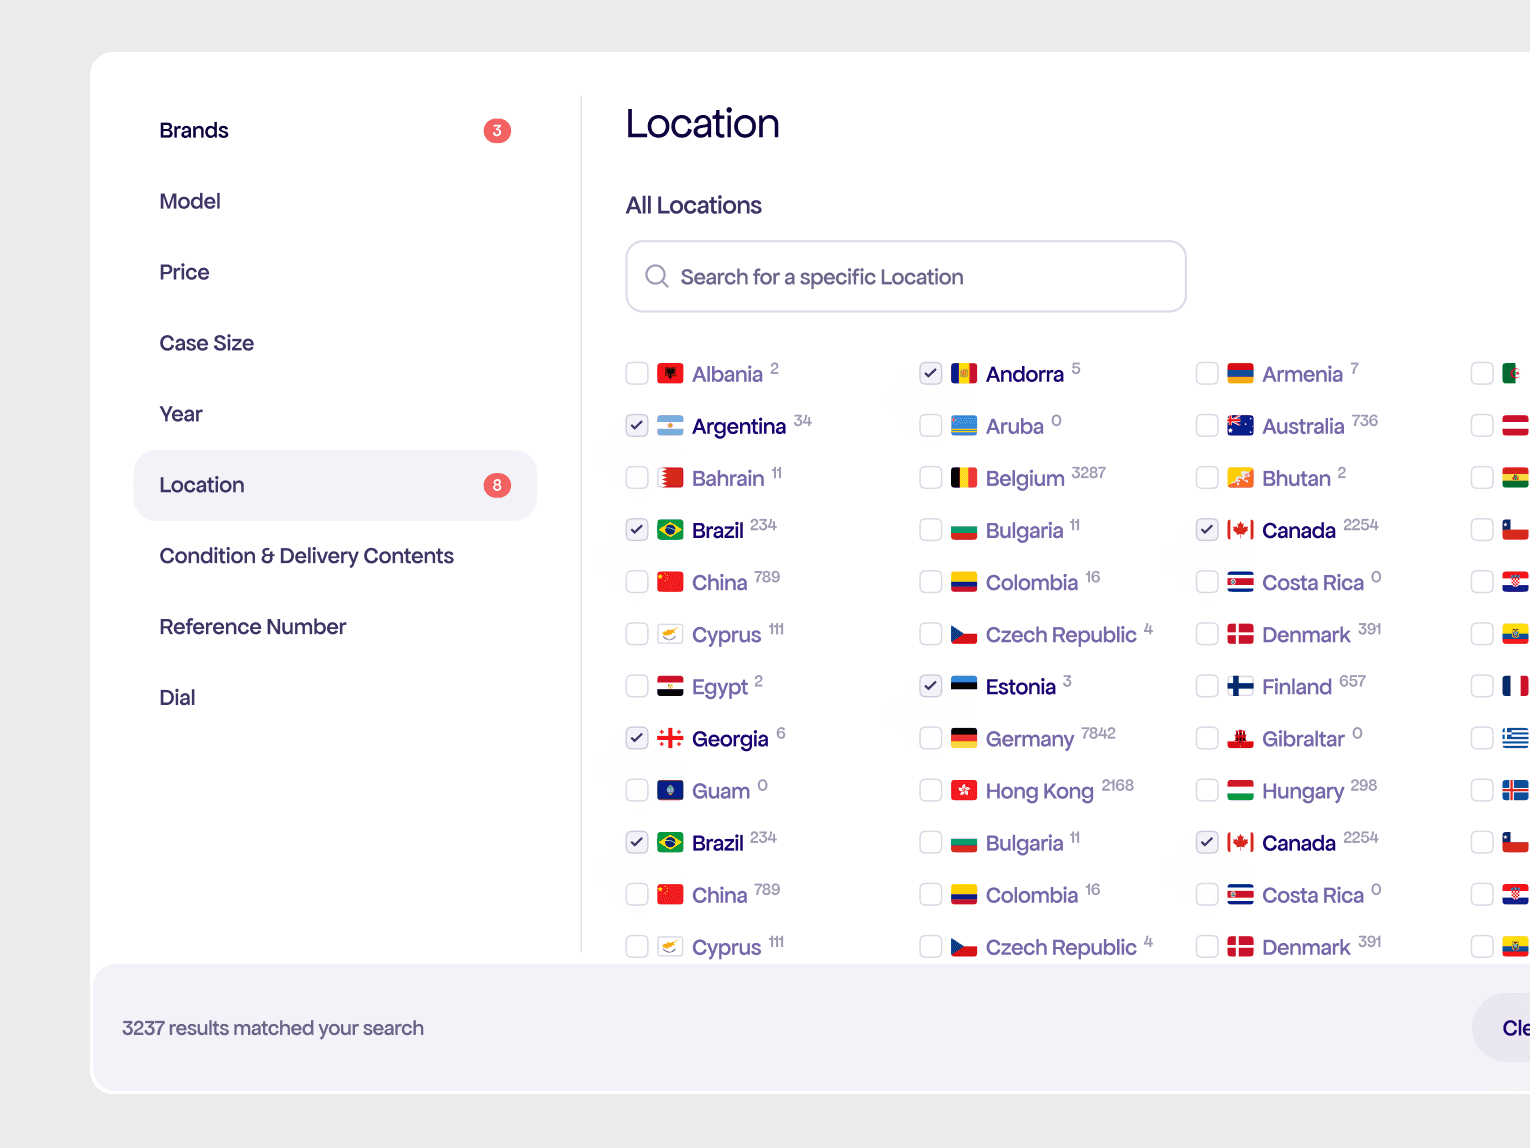This screenshot has width=1530, height=1148.
Task: Uncheck the Estonia checkbox
Action: (930, 686)
